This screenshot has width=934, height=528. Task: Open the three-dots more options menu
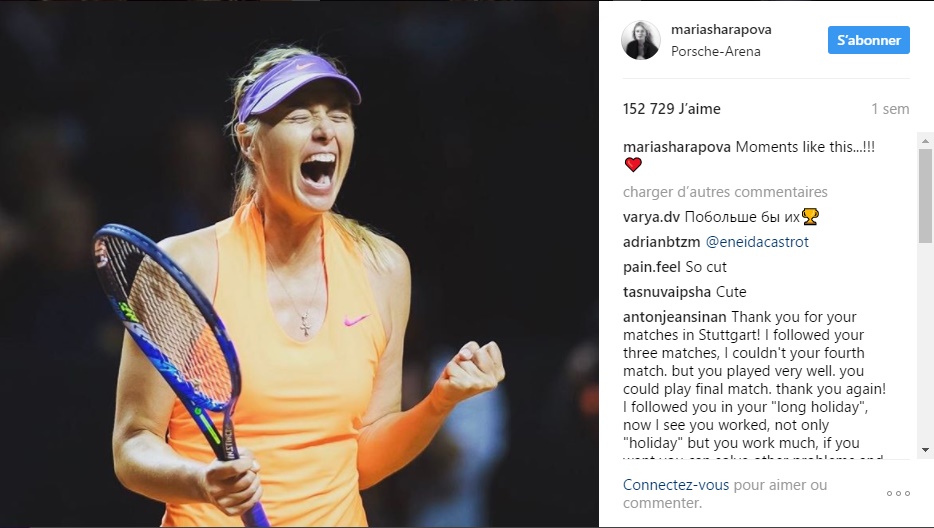point(898,493)
